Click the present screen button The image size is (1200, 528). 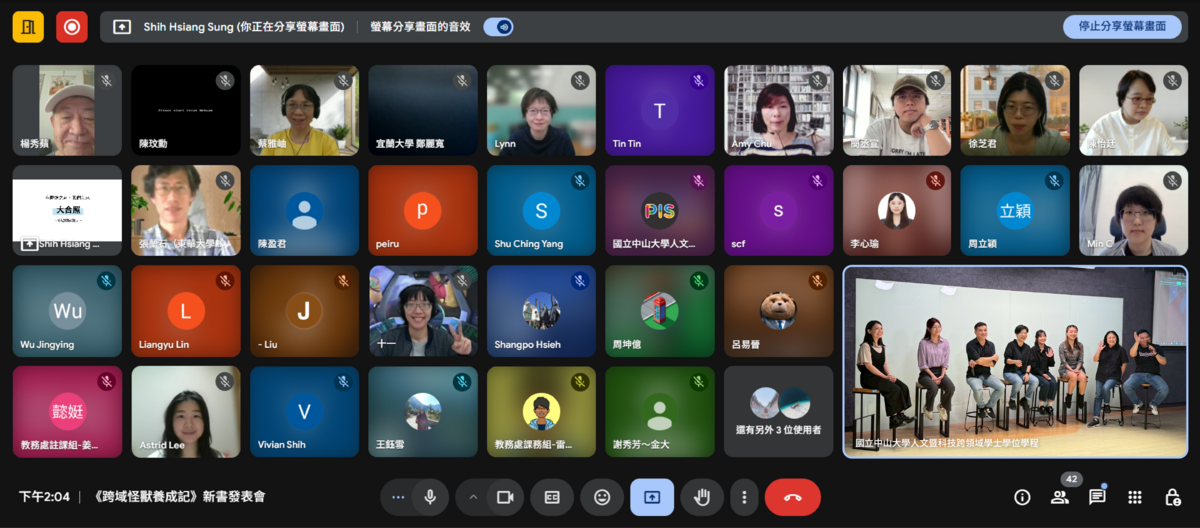click(652, 497)
